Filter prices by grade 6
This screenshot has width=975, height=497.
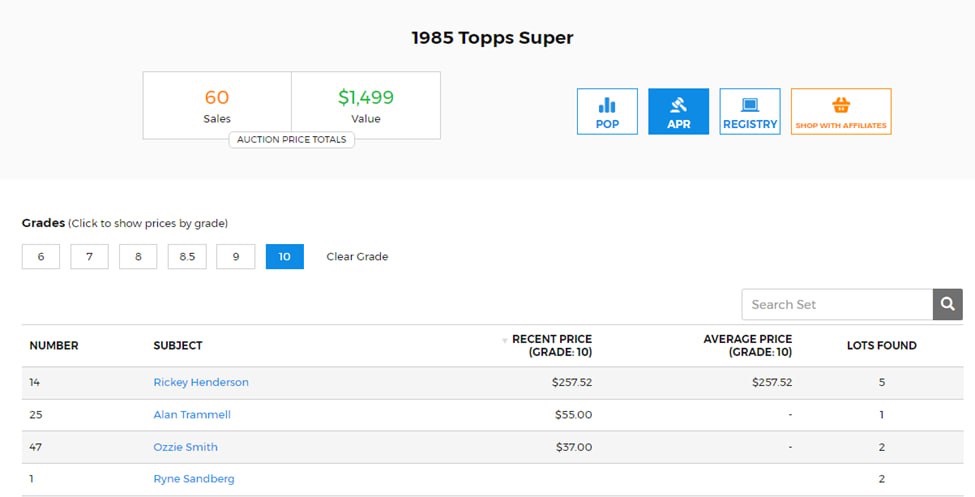pos(41,256)
